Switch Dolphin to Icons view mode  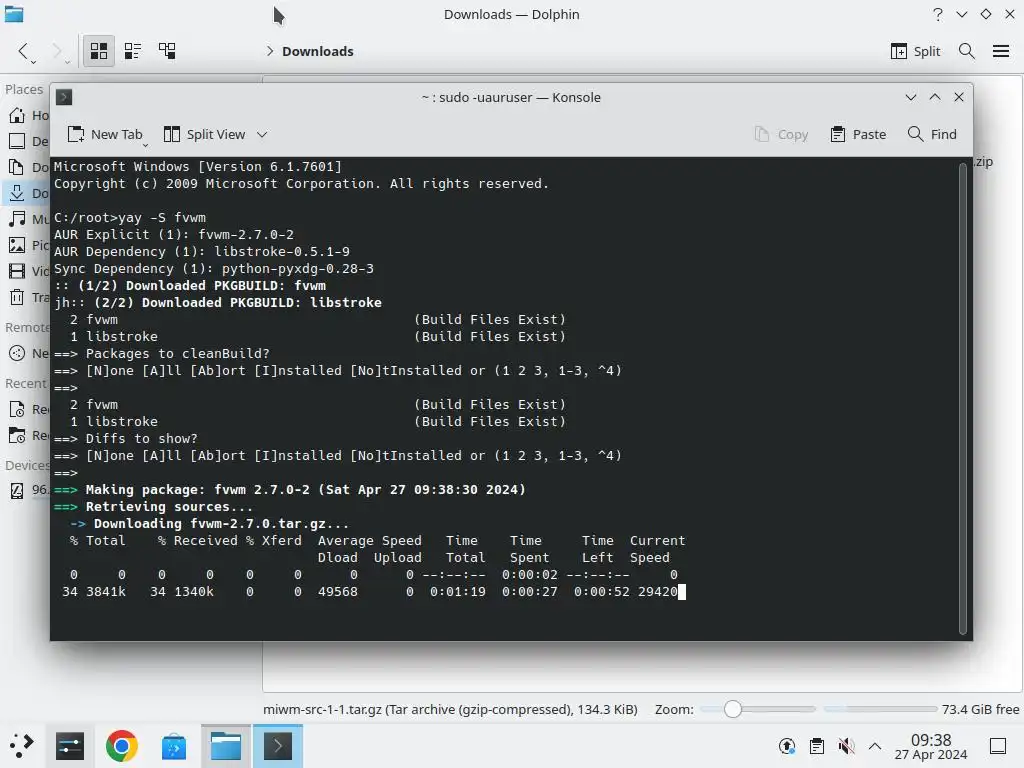point(99,51)
